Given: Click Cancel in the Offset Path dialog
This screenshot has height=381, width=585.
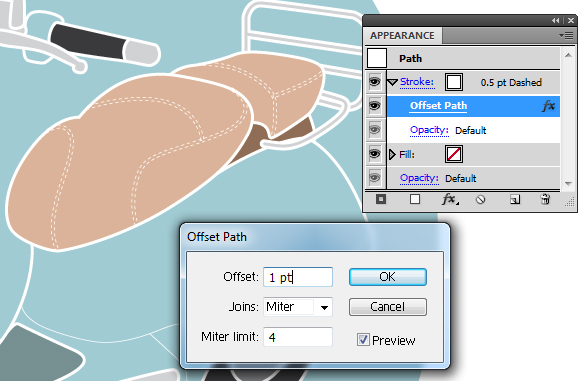Looking at the screenshot, I should 388,307.
